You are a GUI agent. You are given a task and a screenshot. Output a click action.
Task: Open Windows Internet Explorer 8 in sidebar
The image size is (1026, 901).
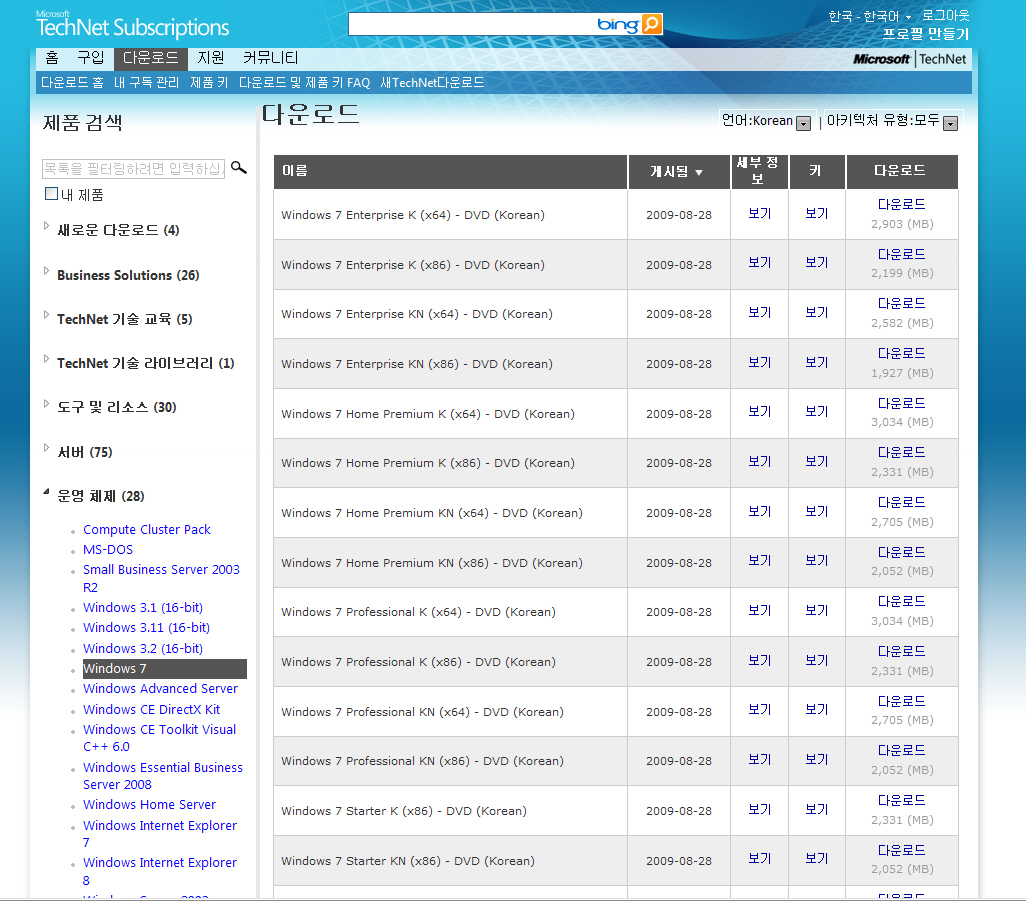[160, 871]
